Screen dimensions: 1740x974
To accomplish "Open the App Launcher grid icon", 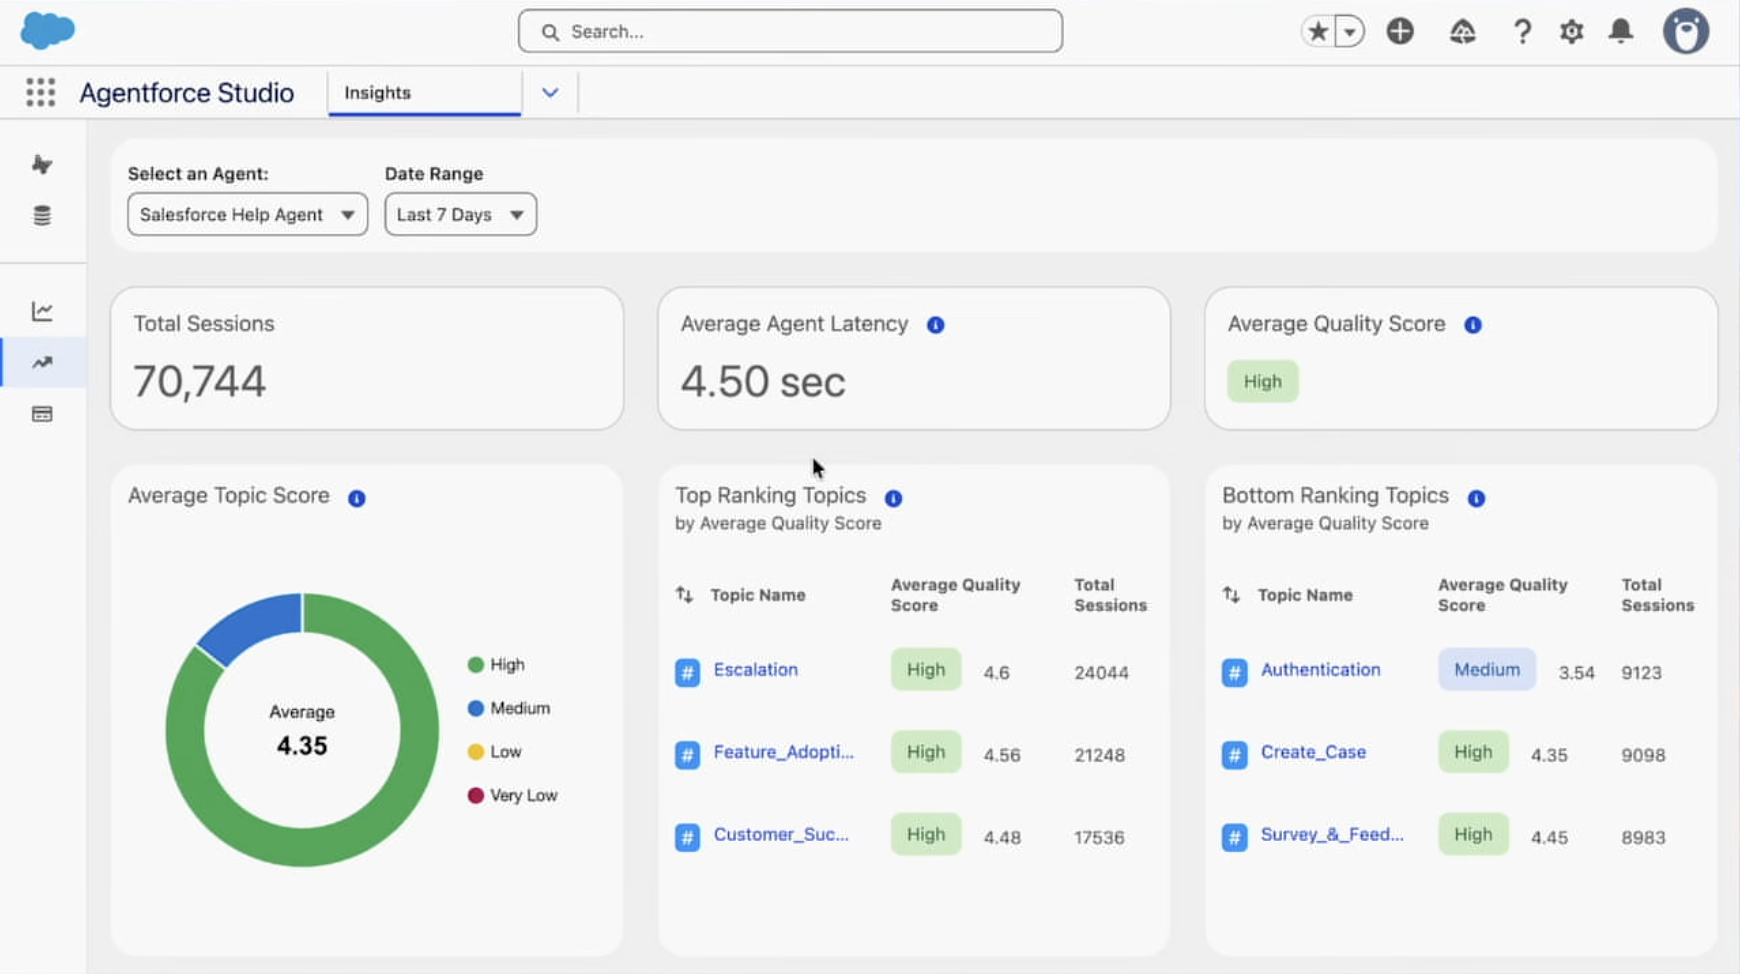I will point(40,92).
